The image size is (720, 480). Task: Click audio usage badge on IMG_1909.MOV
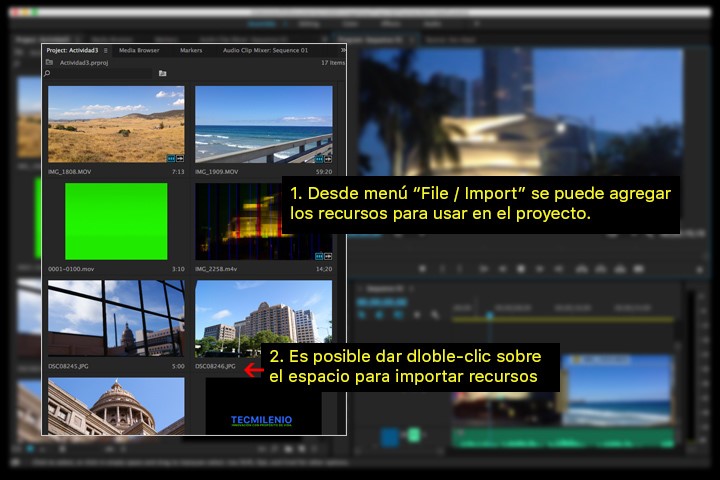point(328,159)
